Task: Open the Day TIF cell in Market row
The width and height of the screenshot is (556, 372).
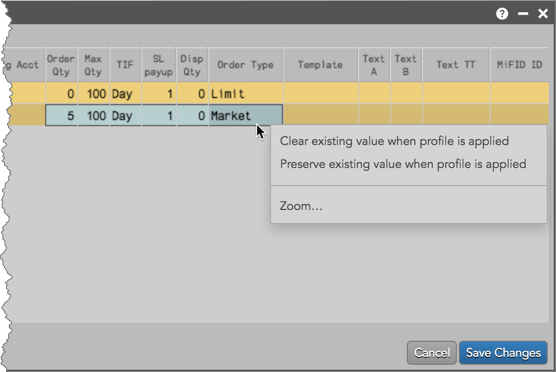Action: click(125, 116)
